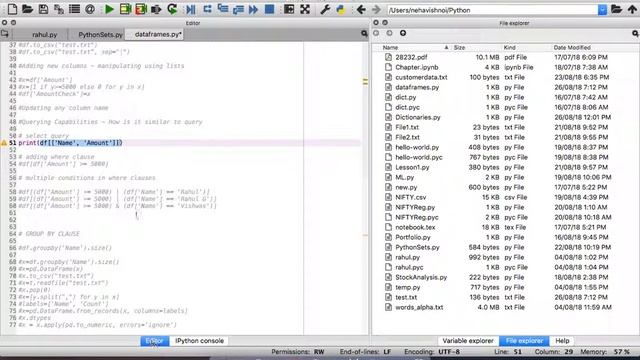Save the current file with the floppy icon
Image resolution: width=640 pixels, height=360 pixels.
pyautogui.click(x=43, y=9)
